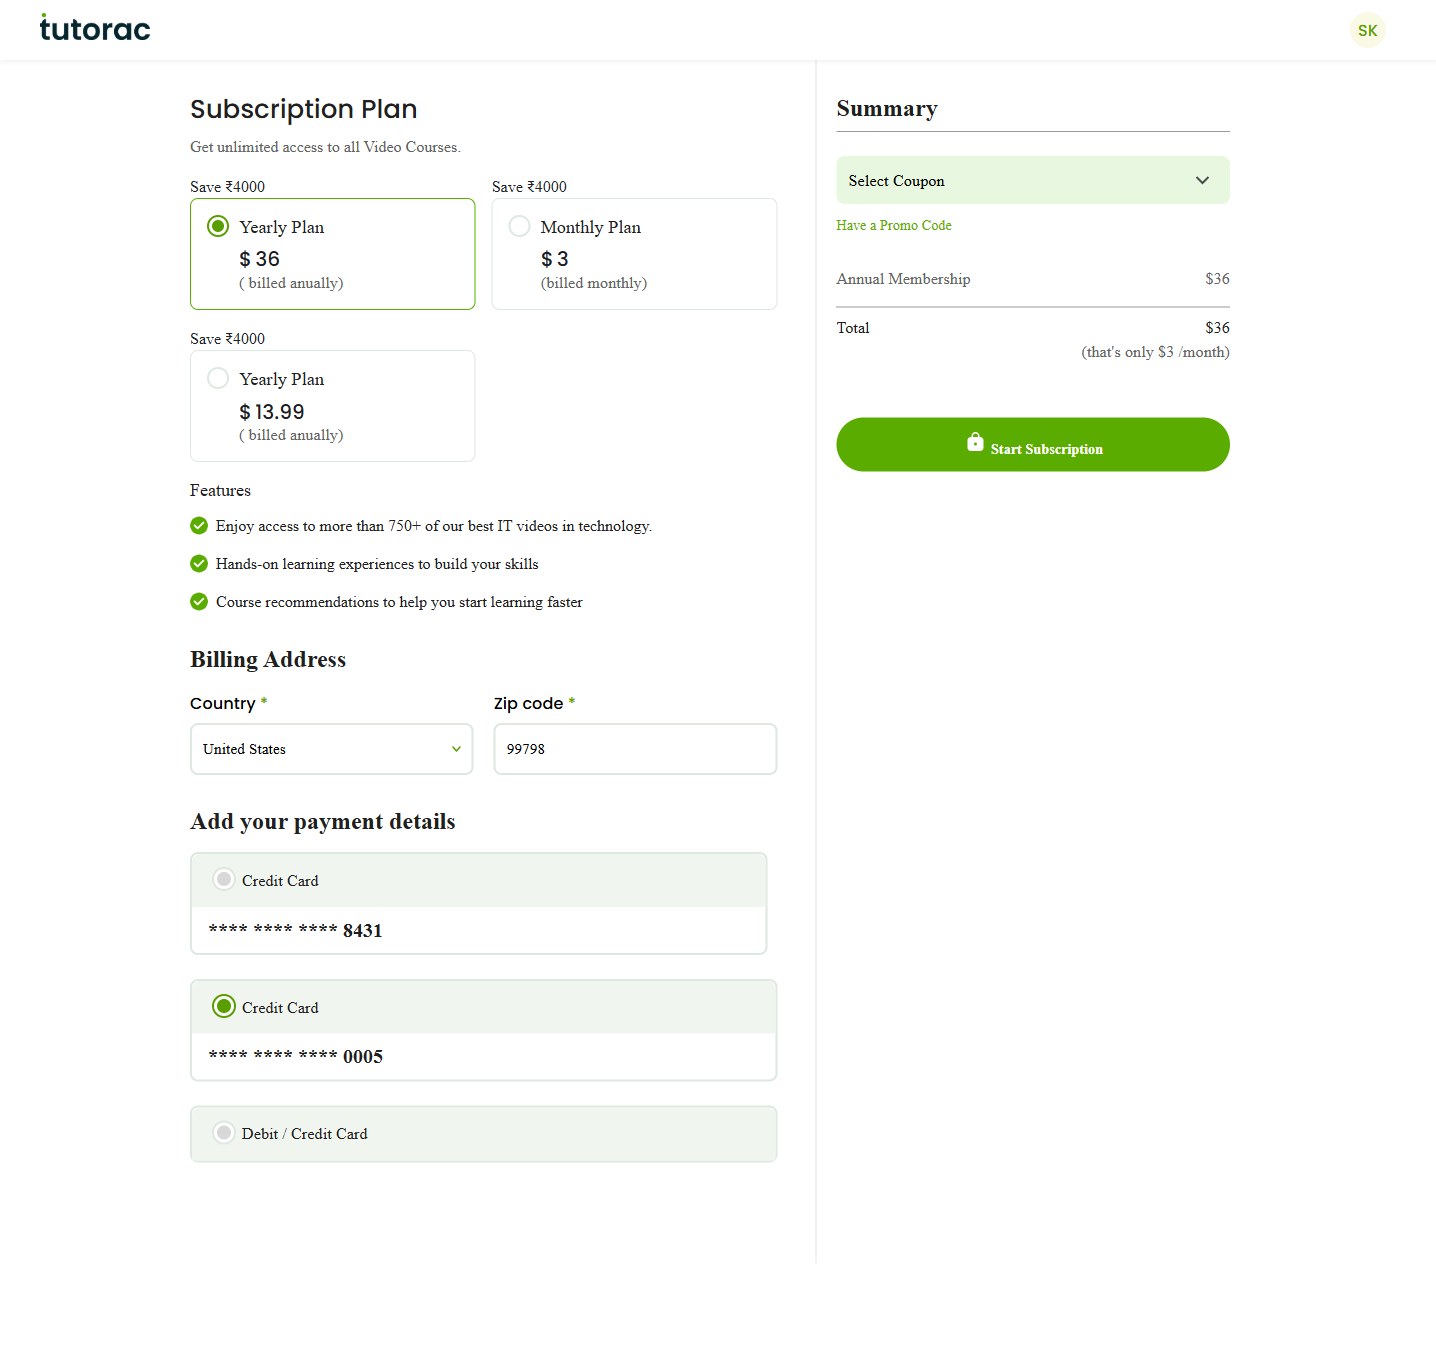Click the Billing Address heading
Viewport: 1436px width, 1355px height.
click(x=268, y=660)
